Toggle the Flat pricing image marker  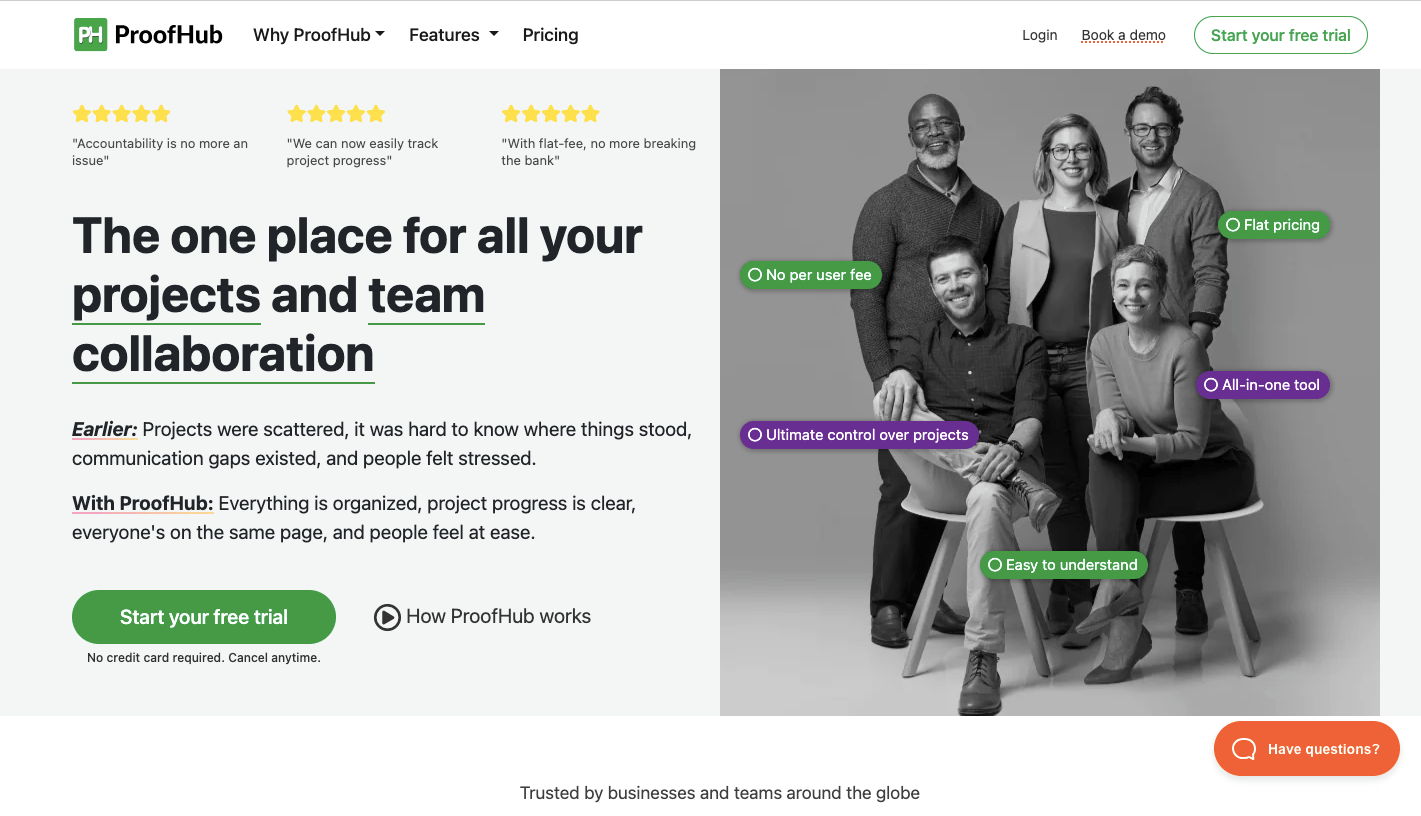1273,225
